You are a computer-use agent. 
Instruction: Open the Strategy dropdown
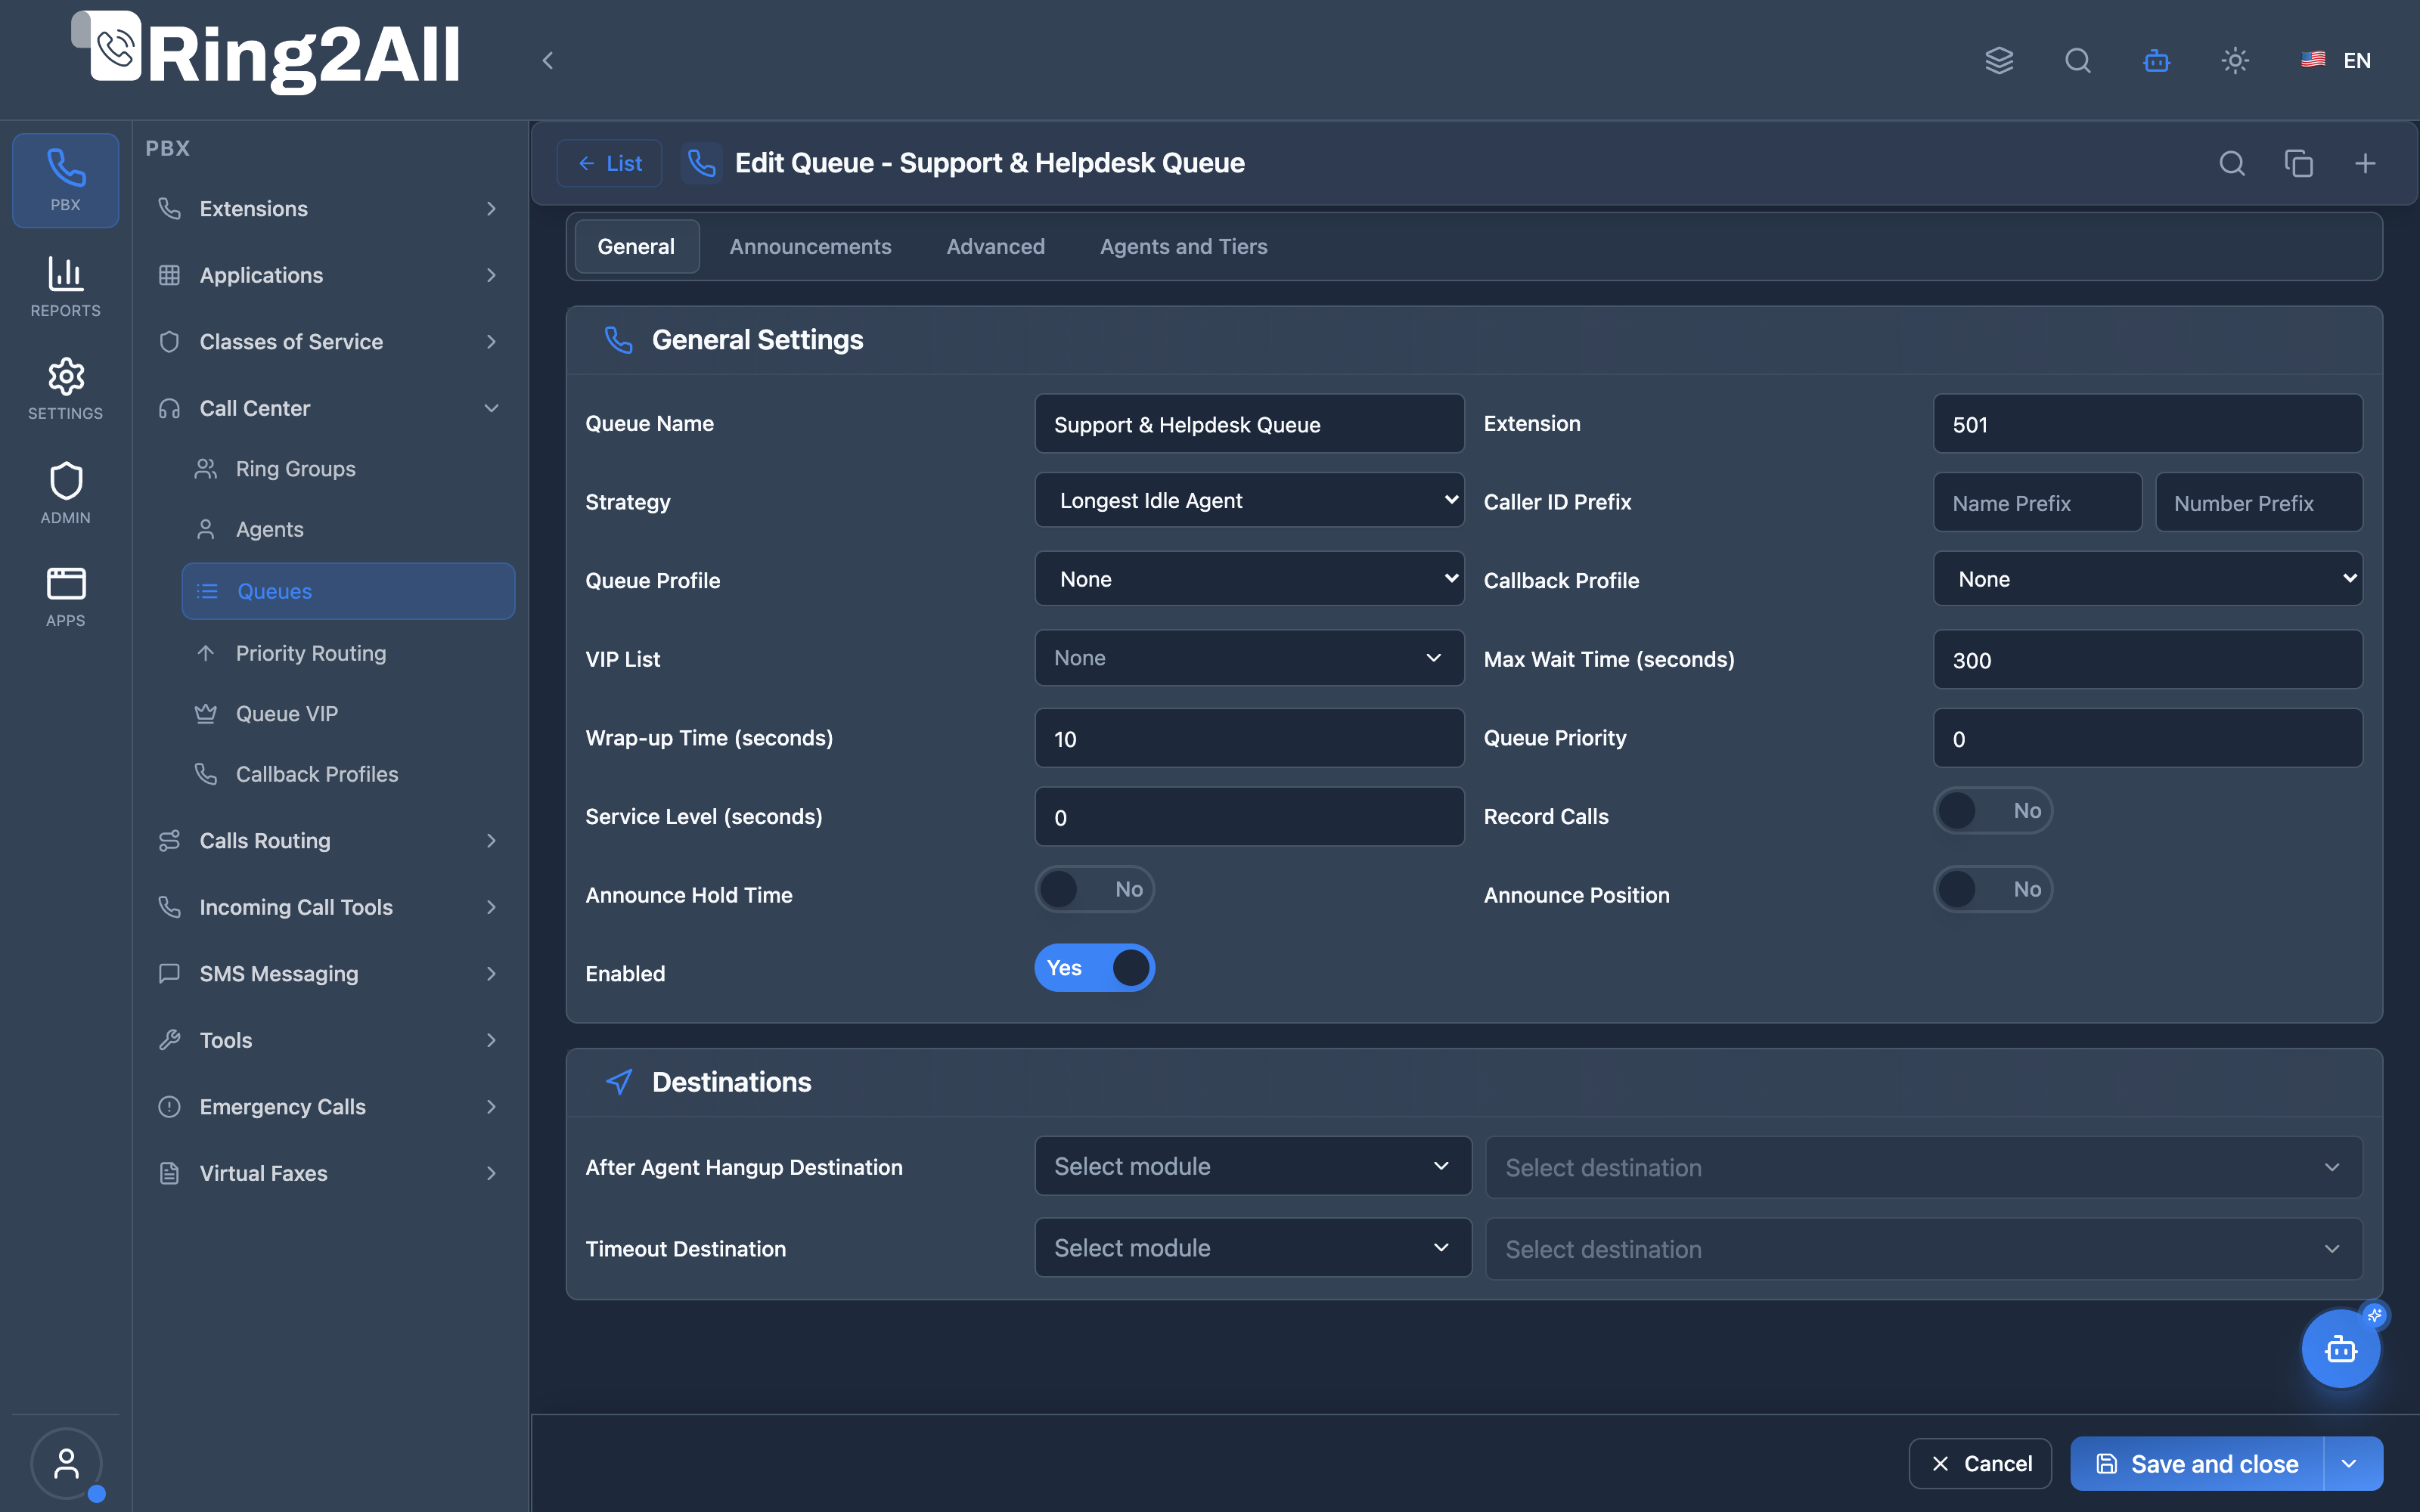tap(1249, 500)
